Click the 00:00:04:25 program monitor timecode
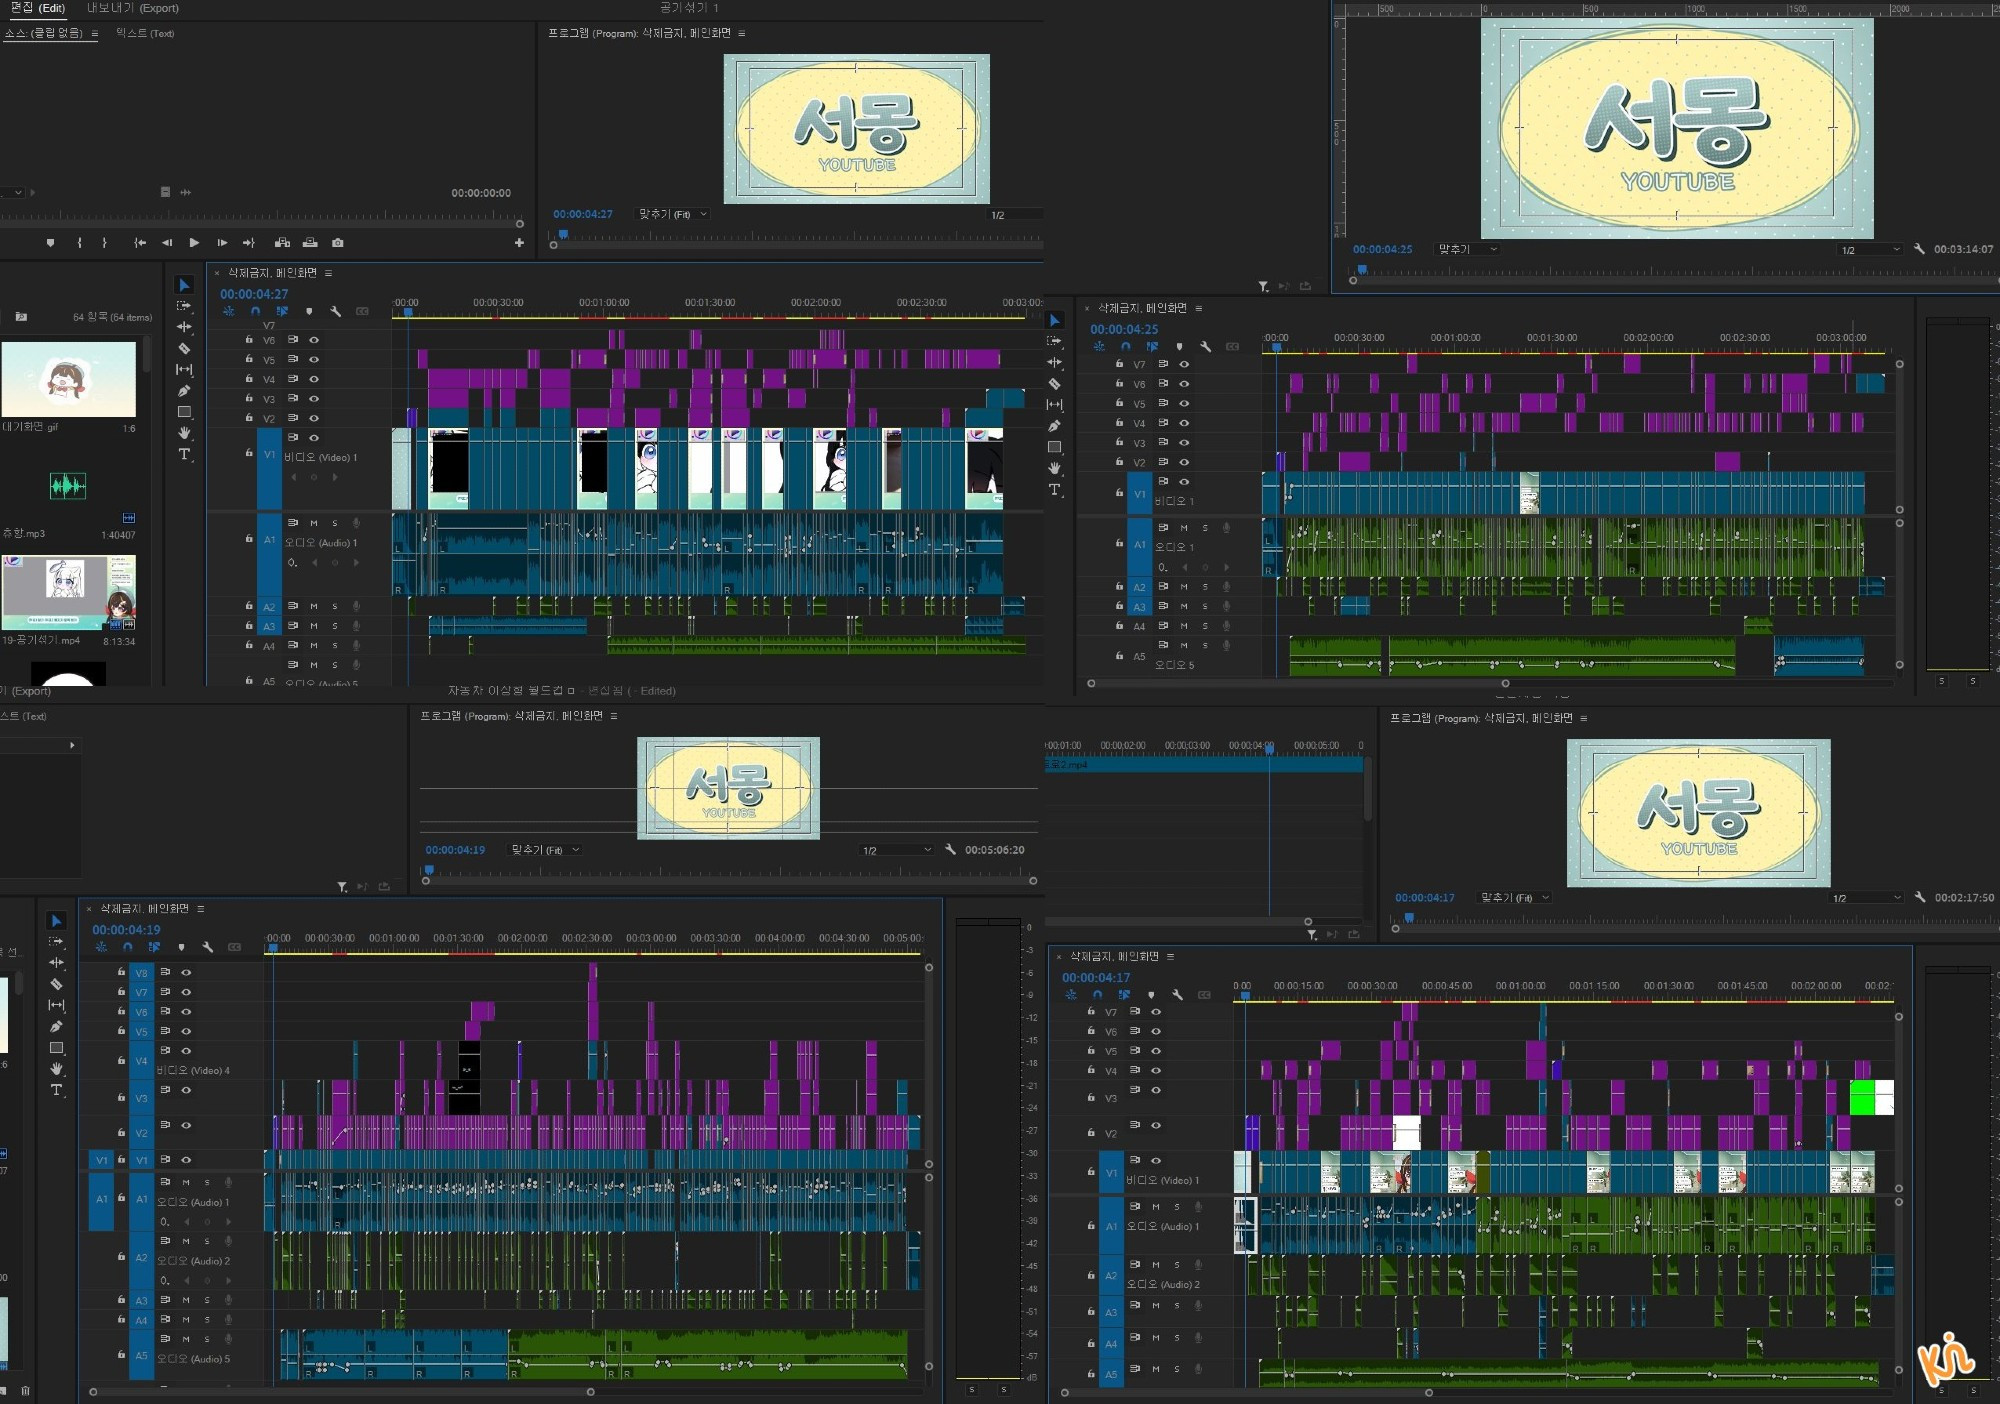Image resolution: width=2000 pixels, height=1404 pixels. pyautogui.click(x=1383, y=249)
